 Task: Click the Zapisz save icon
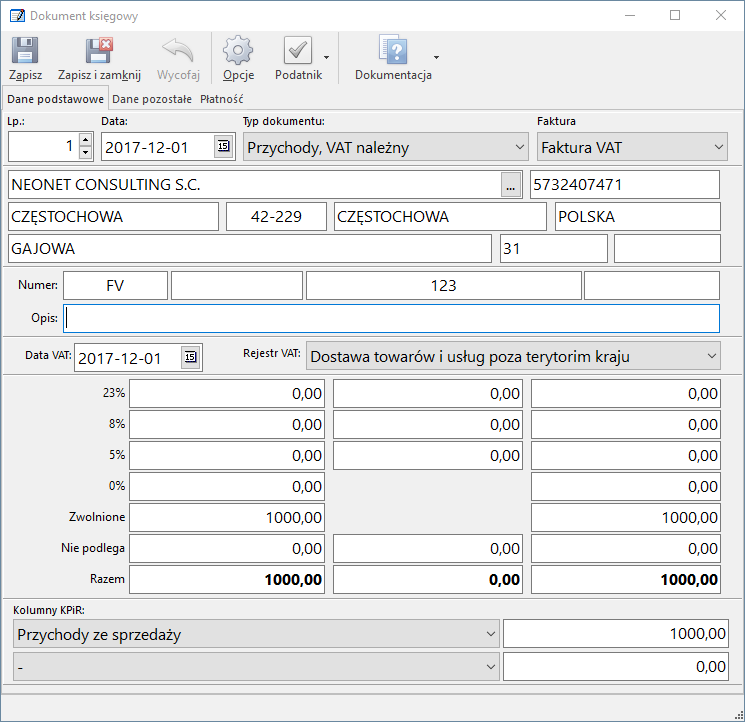pyautogui.click(x=25, y=52)
